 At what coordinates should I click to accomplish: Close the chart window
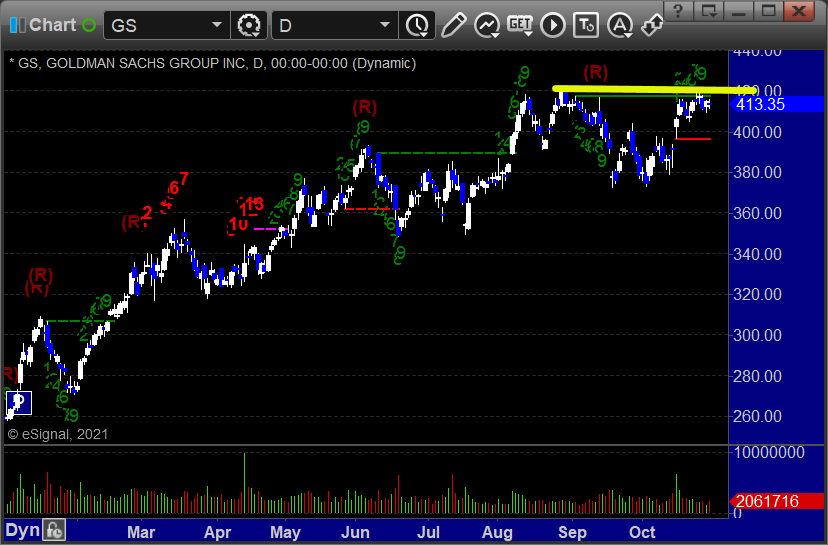pyautogui.click(x=798, y=11)
